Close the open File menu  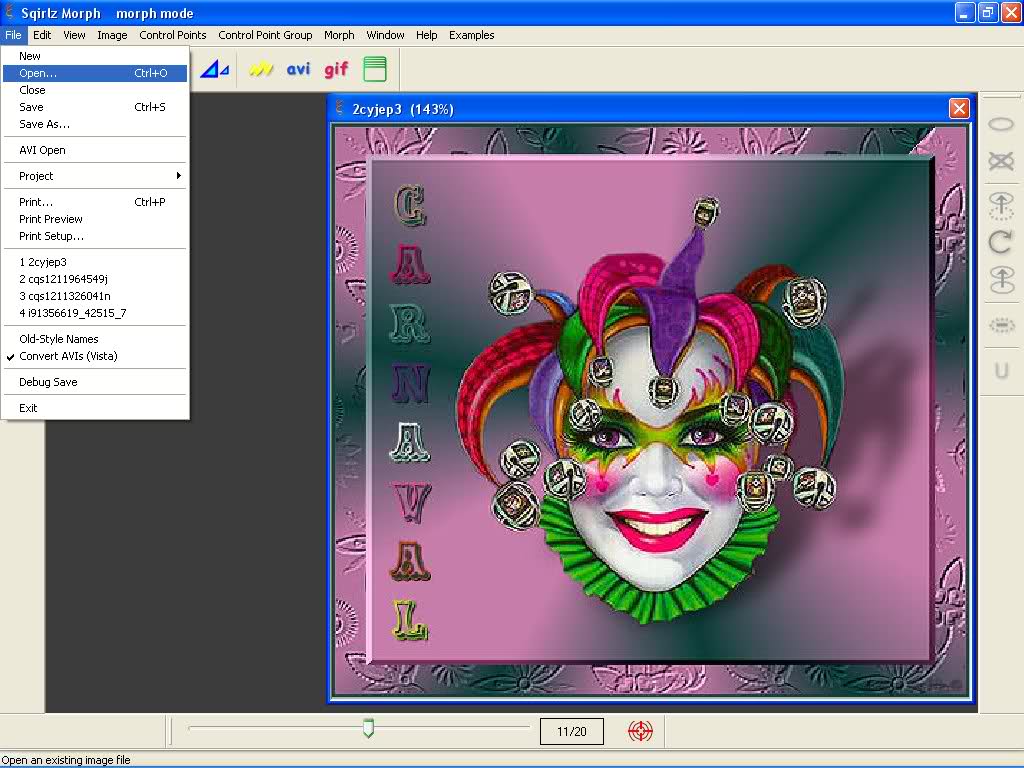pos(13,35)
